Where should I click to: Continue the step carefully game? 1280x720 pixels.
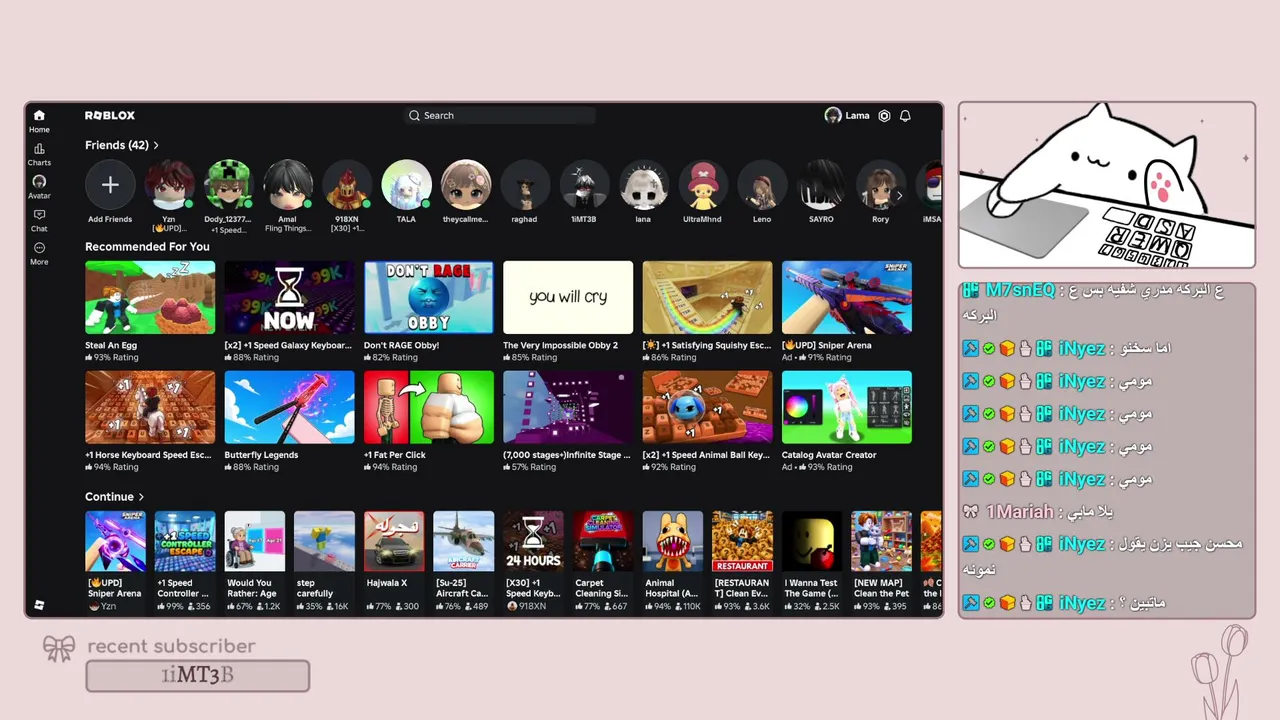pos(324,541)
